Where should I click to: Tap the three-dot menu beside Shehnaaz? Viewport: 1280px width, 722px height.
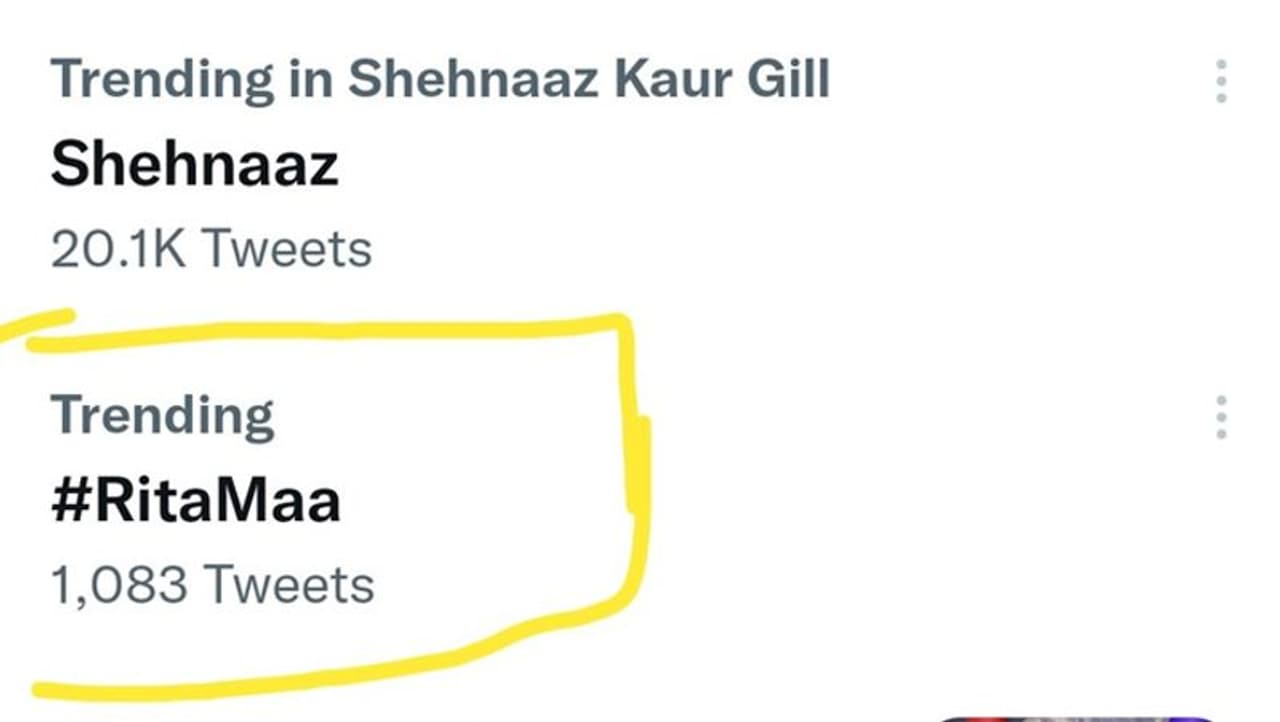tap(1220, 81)
